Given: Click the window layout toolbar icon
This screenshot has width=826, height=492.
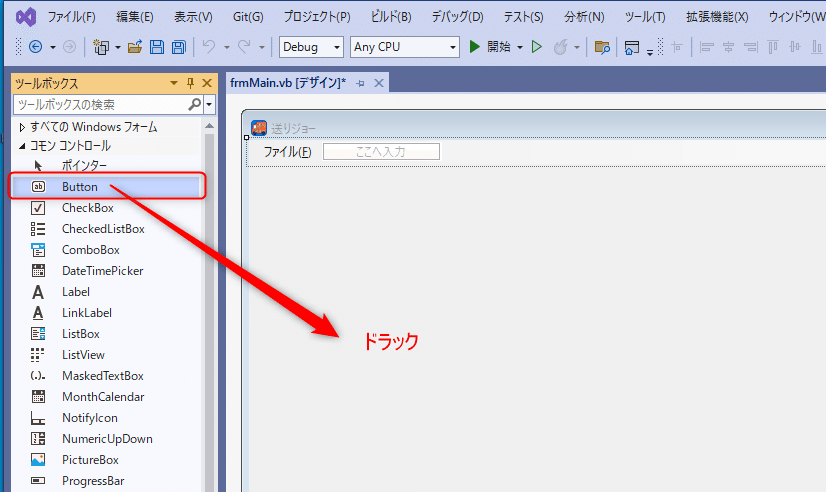Looking at the screenshot, I should tap(632, 47).
